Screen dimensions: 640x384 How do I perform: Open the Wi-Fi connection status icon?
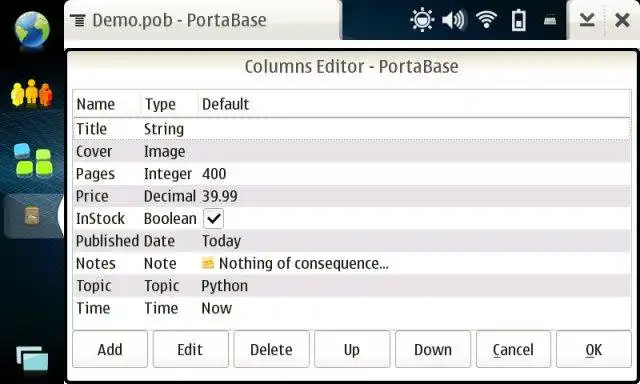(486, 20)
